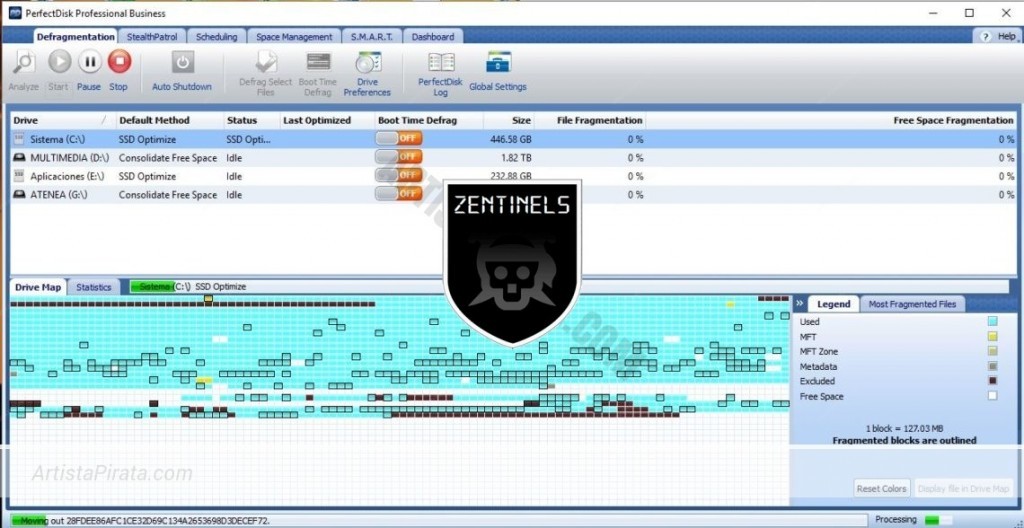This screenshot has width=1024, height=528.
Task: Sort by the Drive column header
Action: point(62,120)
